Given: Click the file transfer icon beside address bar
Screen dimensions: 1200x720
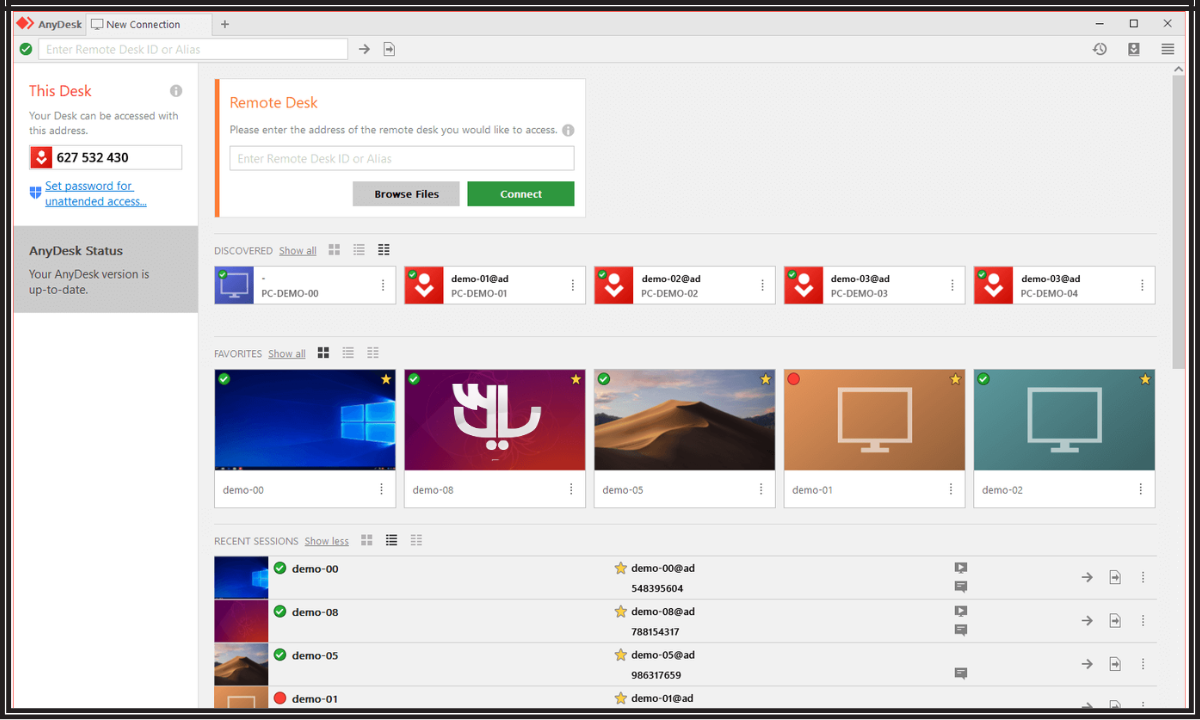Looking at the screenshot, I should click(389, 49).
